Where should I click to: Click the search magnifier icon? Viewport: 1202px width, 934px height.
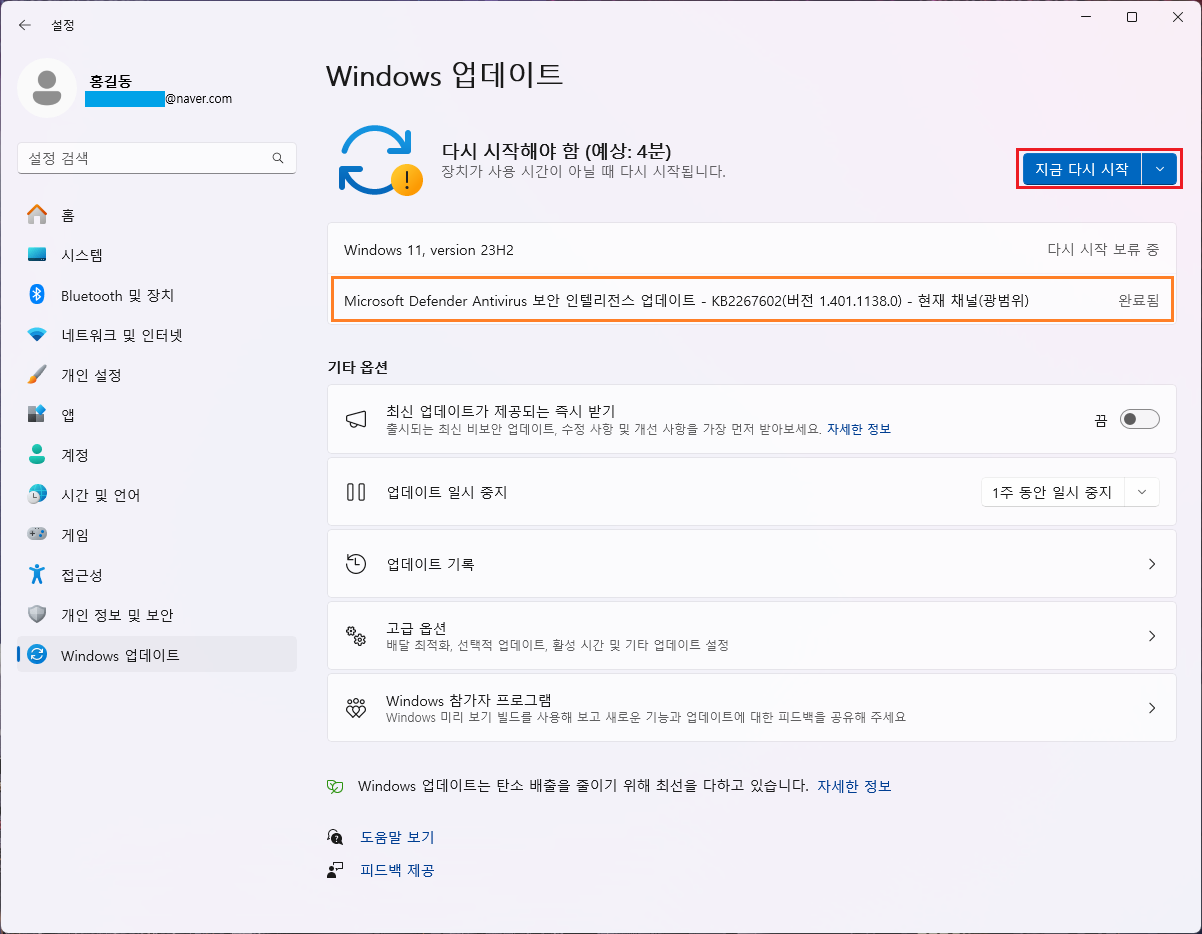pyautogui.click(x=278, y=158)
